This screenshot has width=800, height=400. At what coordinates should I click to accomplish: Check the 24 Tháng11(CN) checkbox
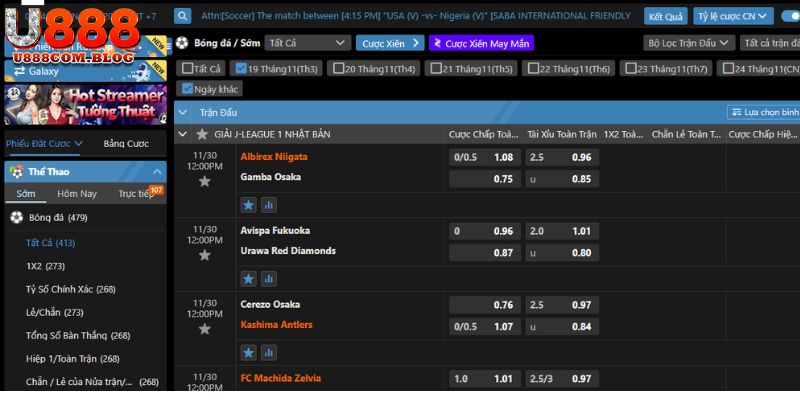click(728, 68)
